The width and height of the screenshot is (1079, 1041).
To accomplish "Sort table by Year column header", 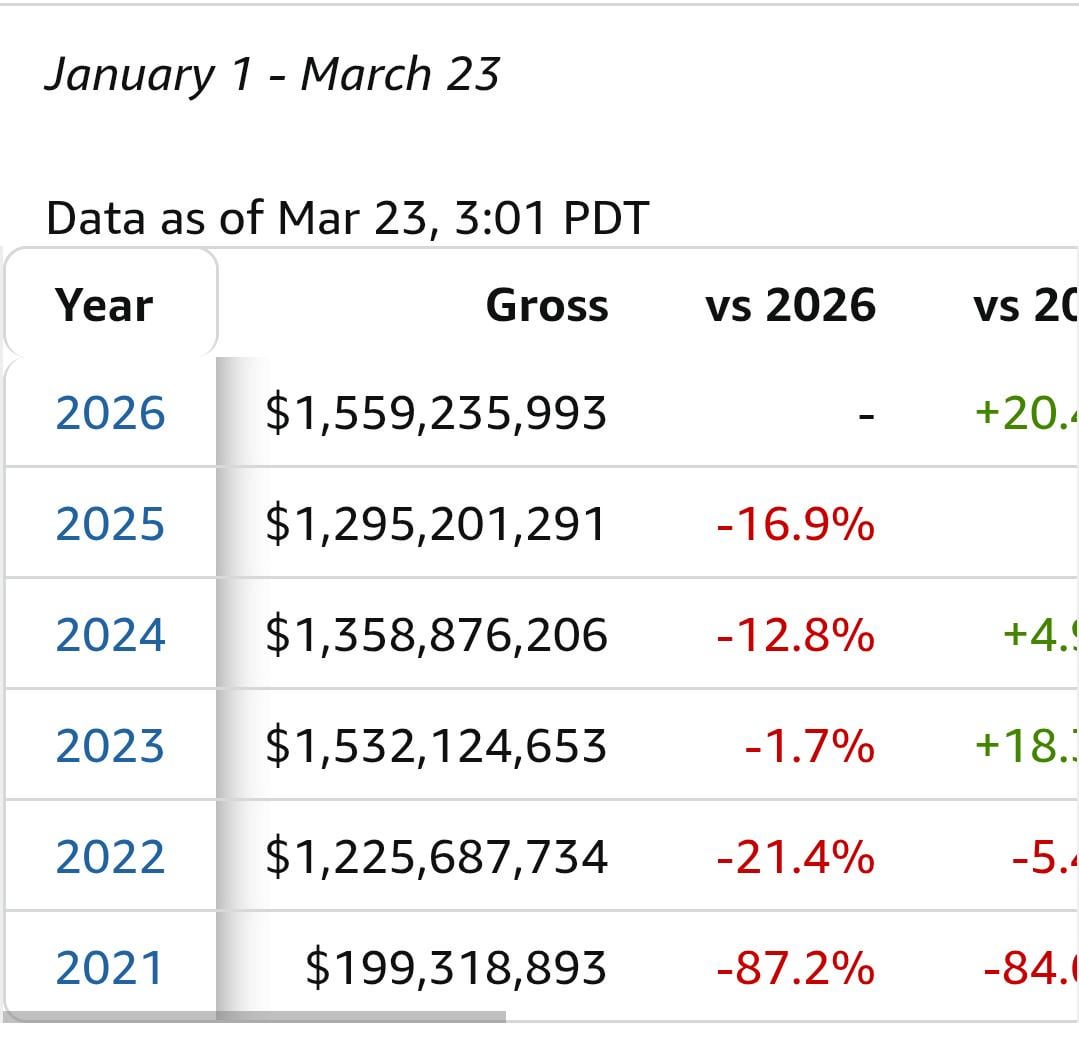I will tap(104, 305).
